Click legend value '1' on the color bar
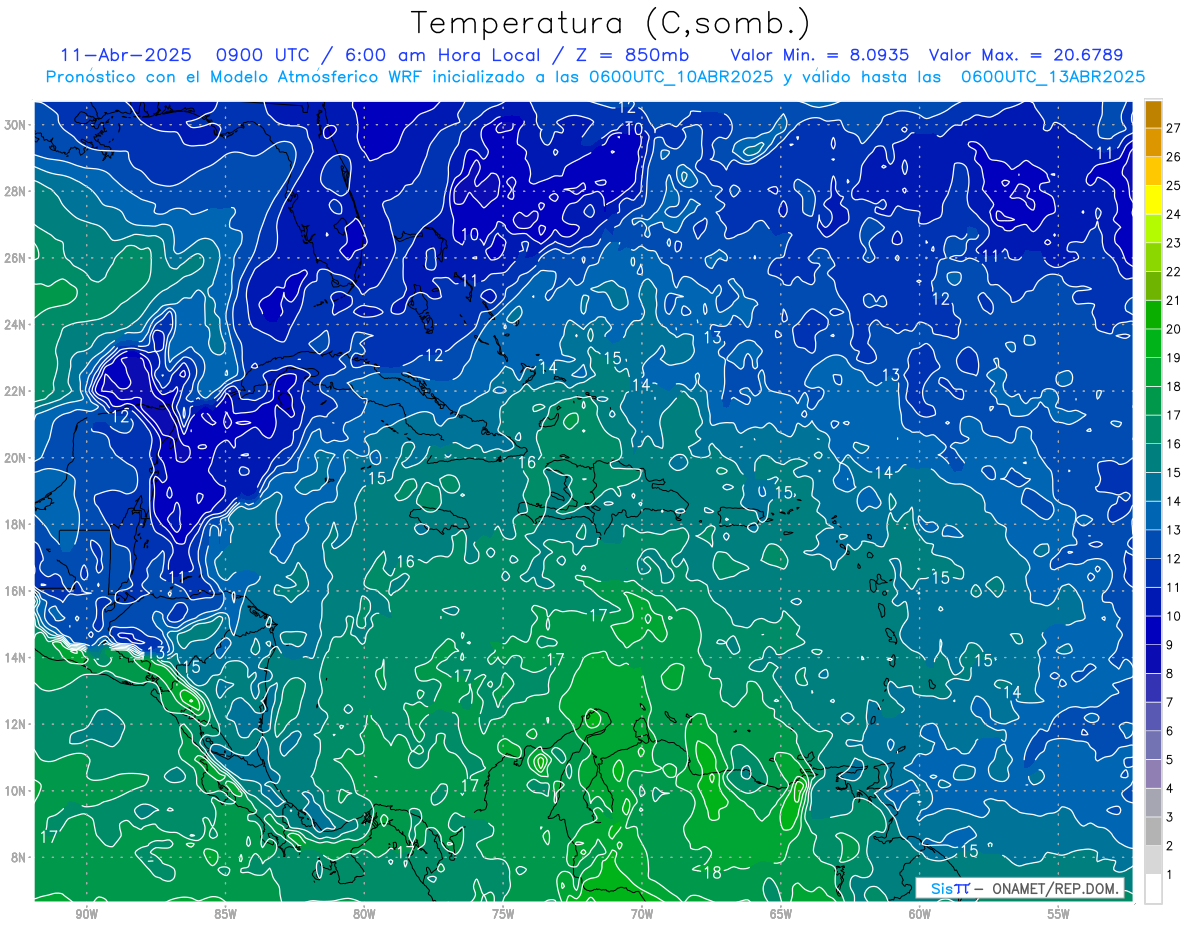This screenshot has height=927, width=1200. pos(1170,874)
